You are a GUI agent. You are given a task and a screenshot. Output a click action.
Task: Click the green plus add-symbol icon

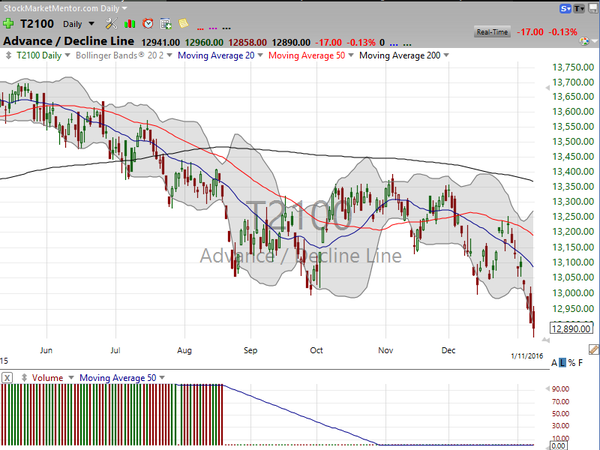[8, 24]
